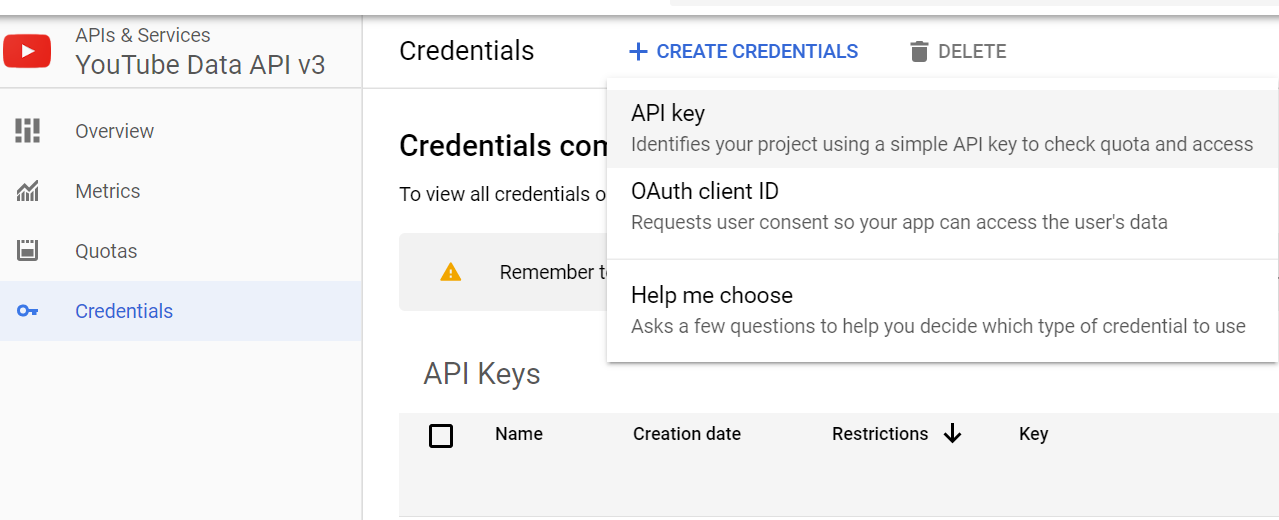Click the Overview dashboard icon
1279x520 pixels.
[x=28, y=131]
